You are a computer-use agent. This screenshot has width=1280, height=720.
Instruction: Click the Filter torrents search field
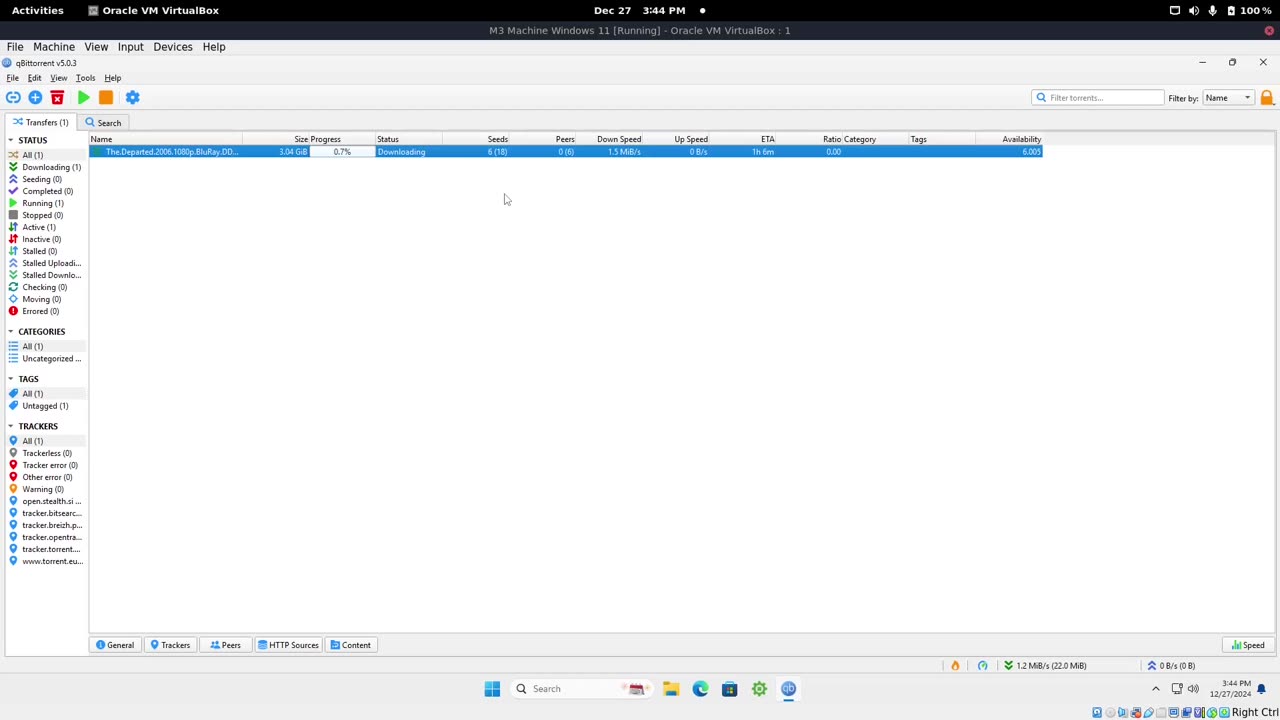[x=1098, y=98]
